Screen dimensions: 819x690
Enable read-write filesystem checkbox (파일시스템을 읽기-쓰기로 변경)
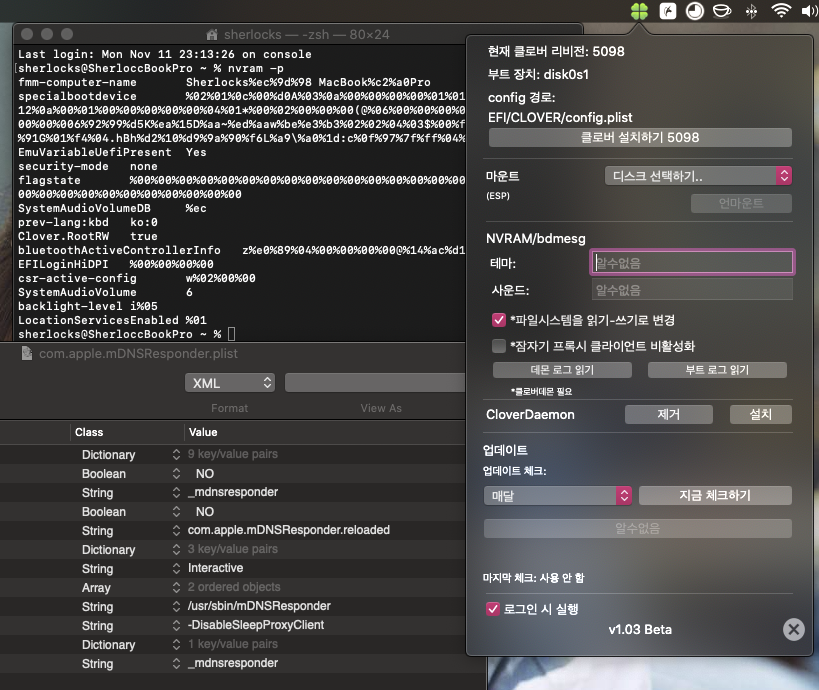(499, 320)
